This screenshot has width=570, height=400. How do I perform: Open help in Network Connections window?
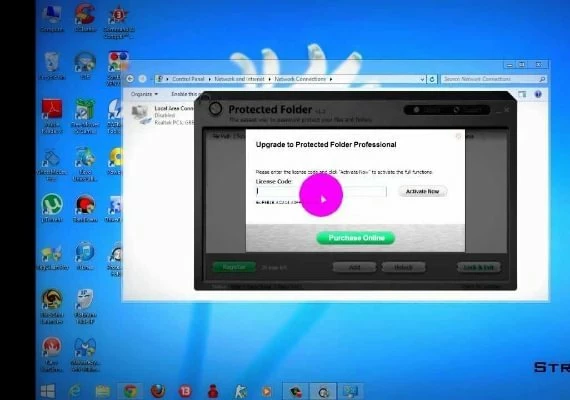pyautogui.click(x=538, y=94)
